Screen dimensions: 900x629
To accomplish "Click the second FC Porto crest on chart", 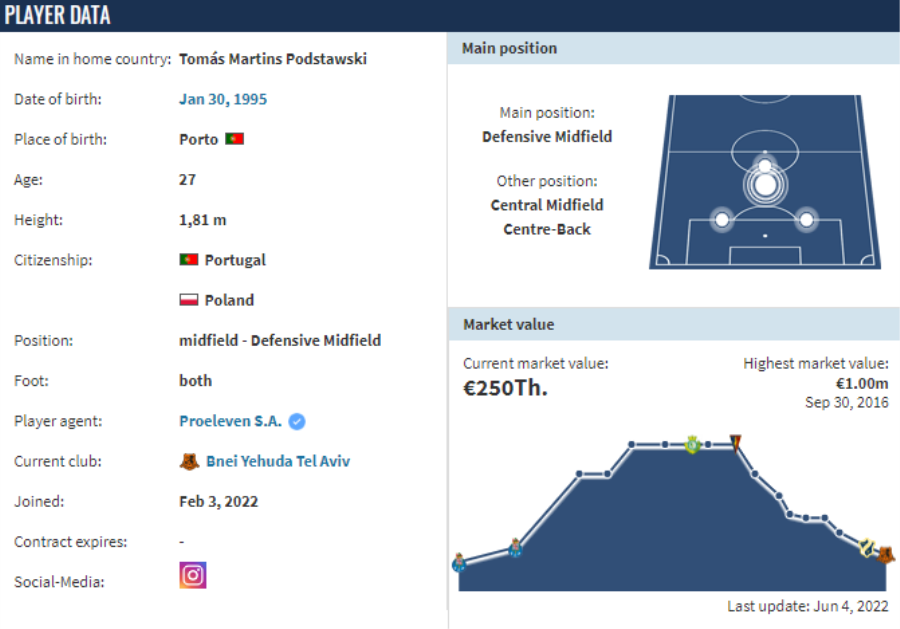I will click(x=515, y=548).
